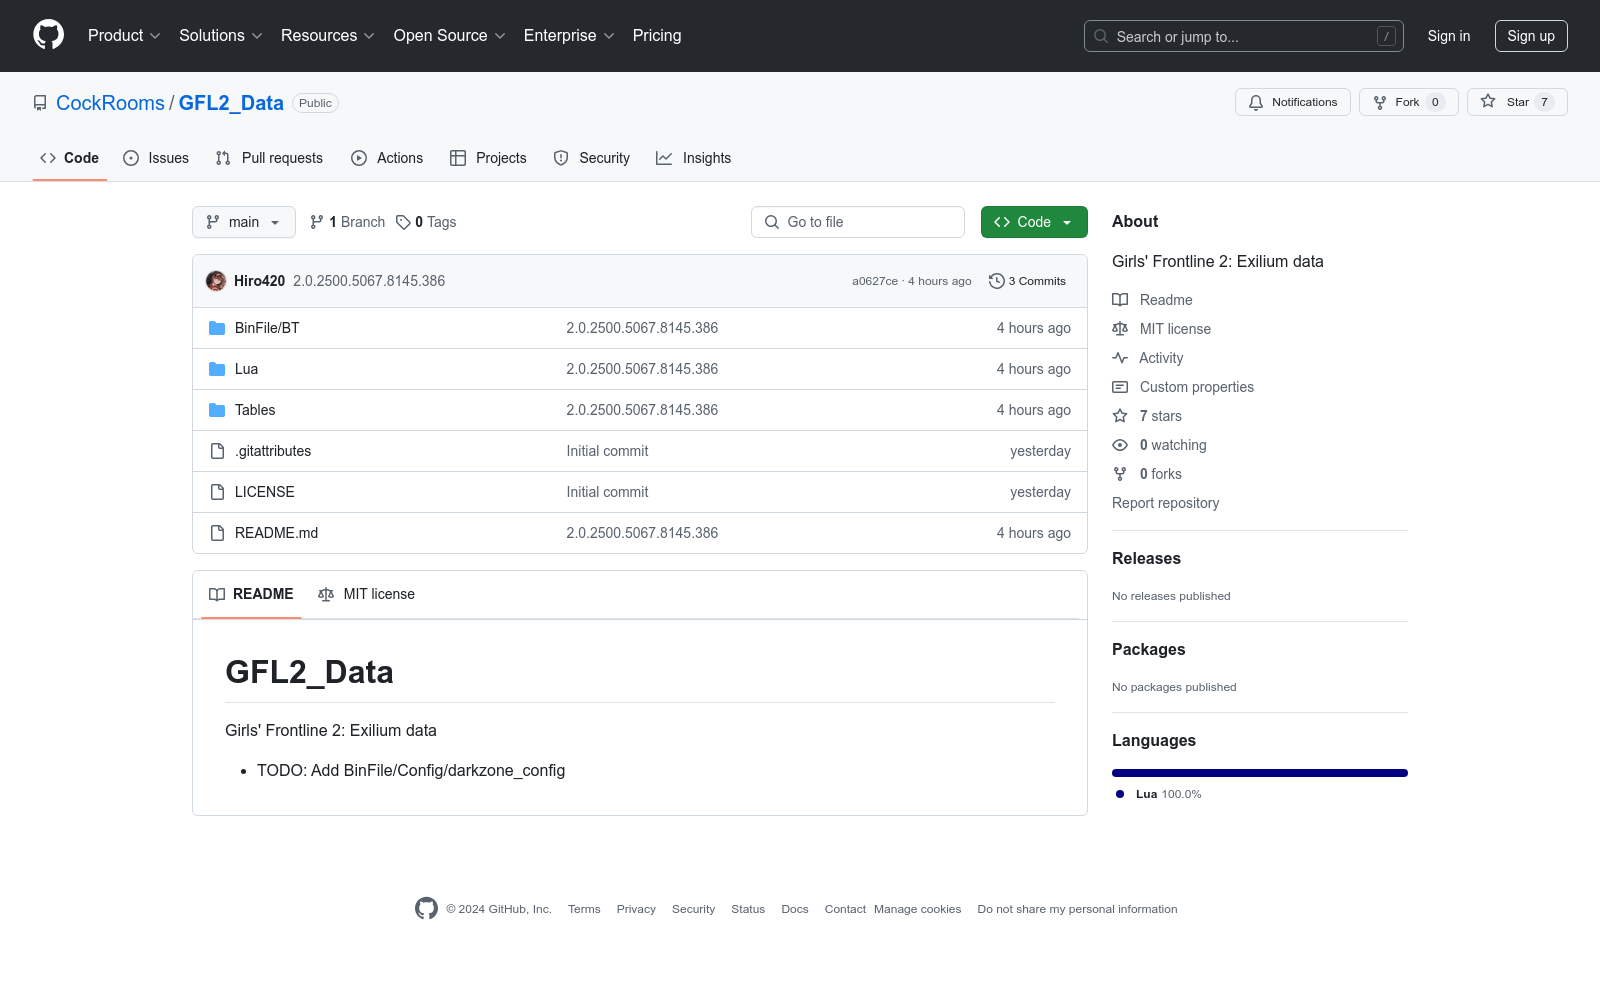
Task: Click the Sign up button
Action: (1531, 36)
